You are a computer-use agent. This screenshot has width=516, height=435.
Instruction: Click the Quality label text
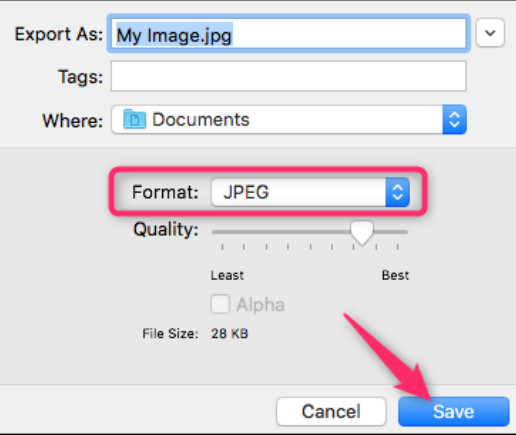166,230
